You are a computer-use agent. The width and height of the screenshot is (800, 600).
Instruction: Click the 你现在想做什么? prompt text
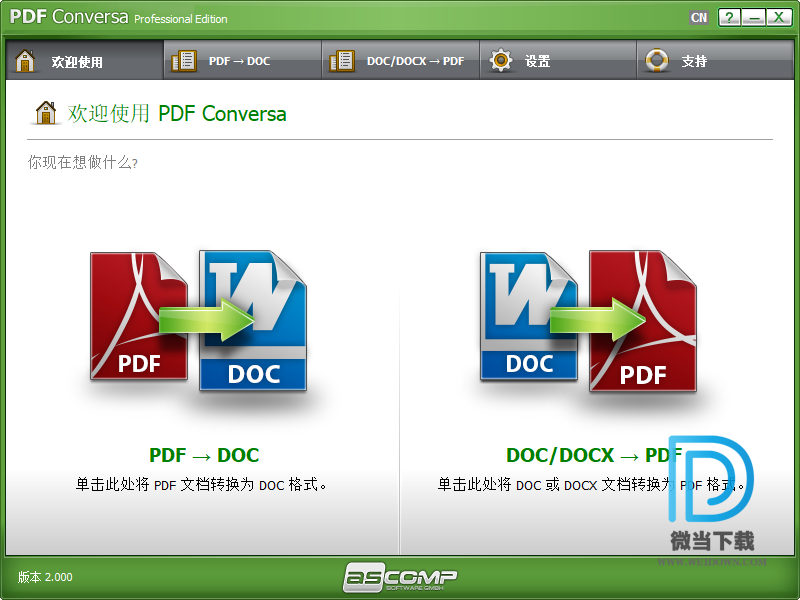[x=83, y=162]
